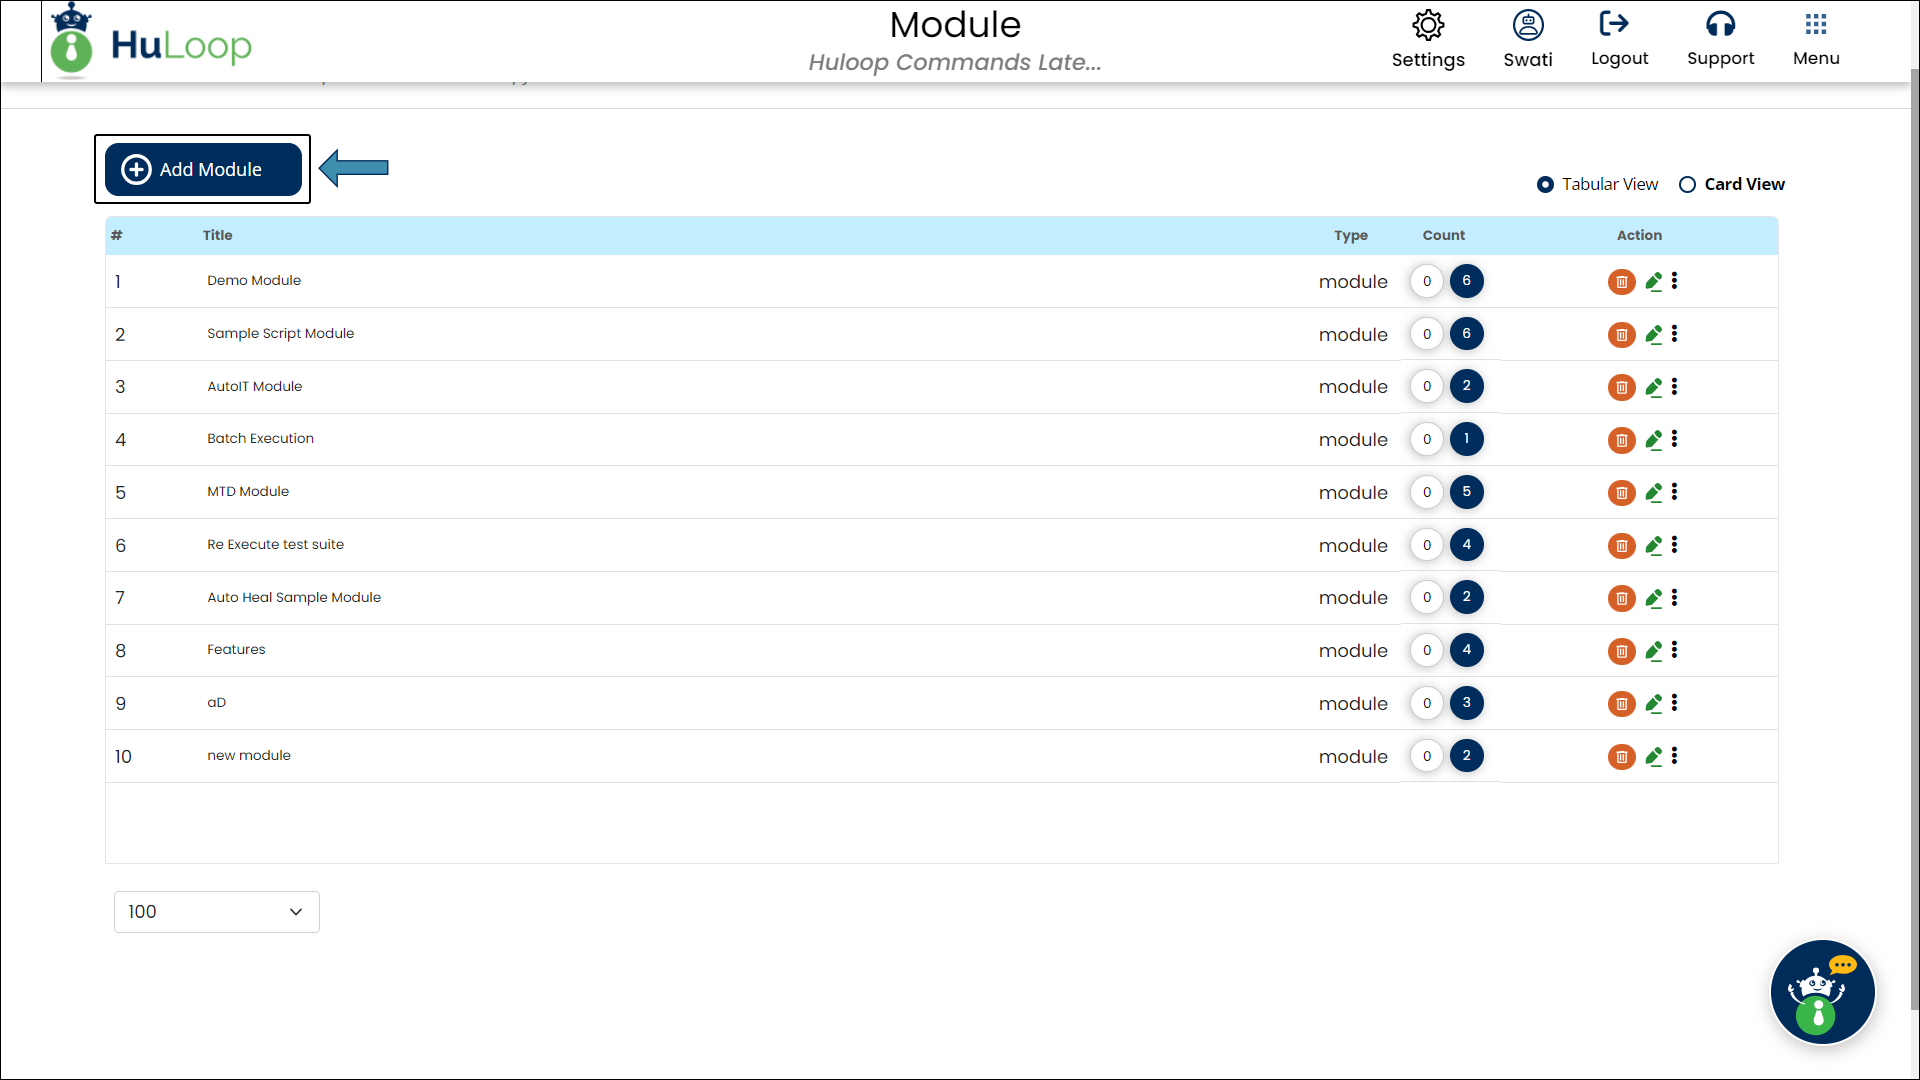
Task: Click the Huloop Commands Late... subtitle
Action: [955, 62]
